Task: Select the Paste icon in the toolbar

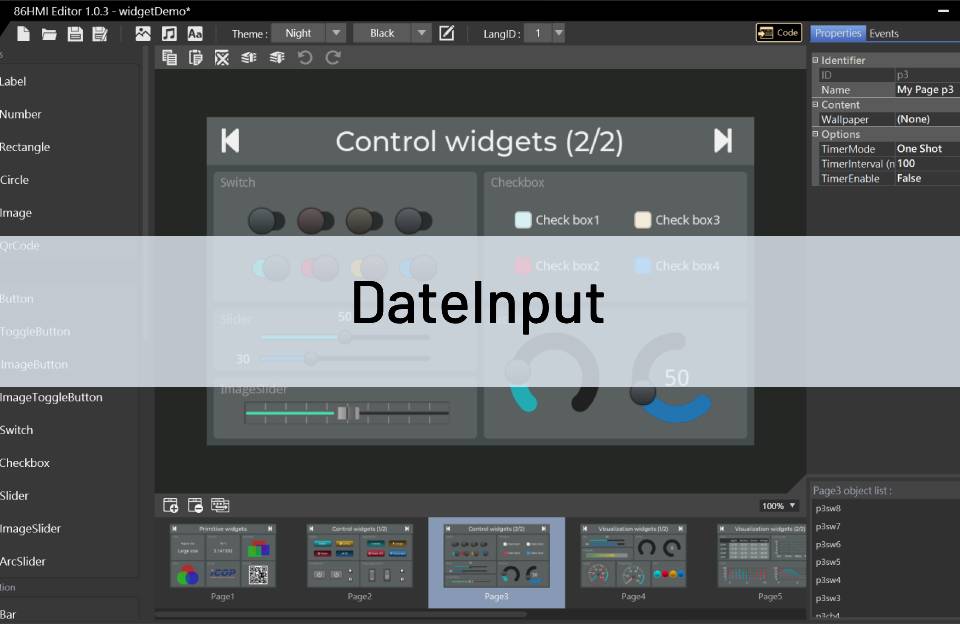Action: [195, 57]
